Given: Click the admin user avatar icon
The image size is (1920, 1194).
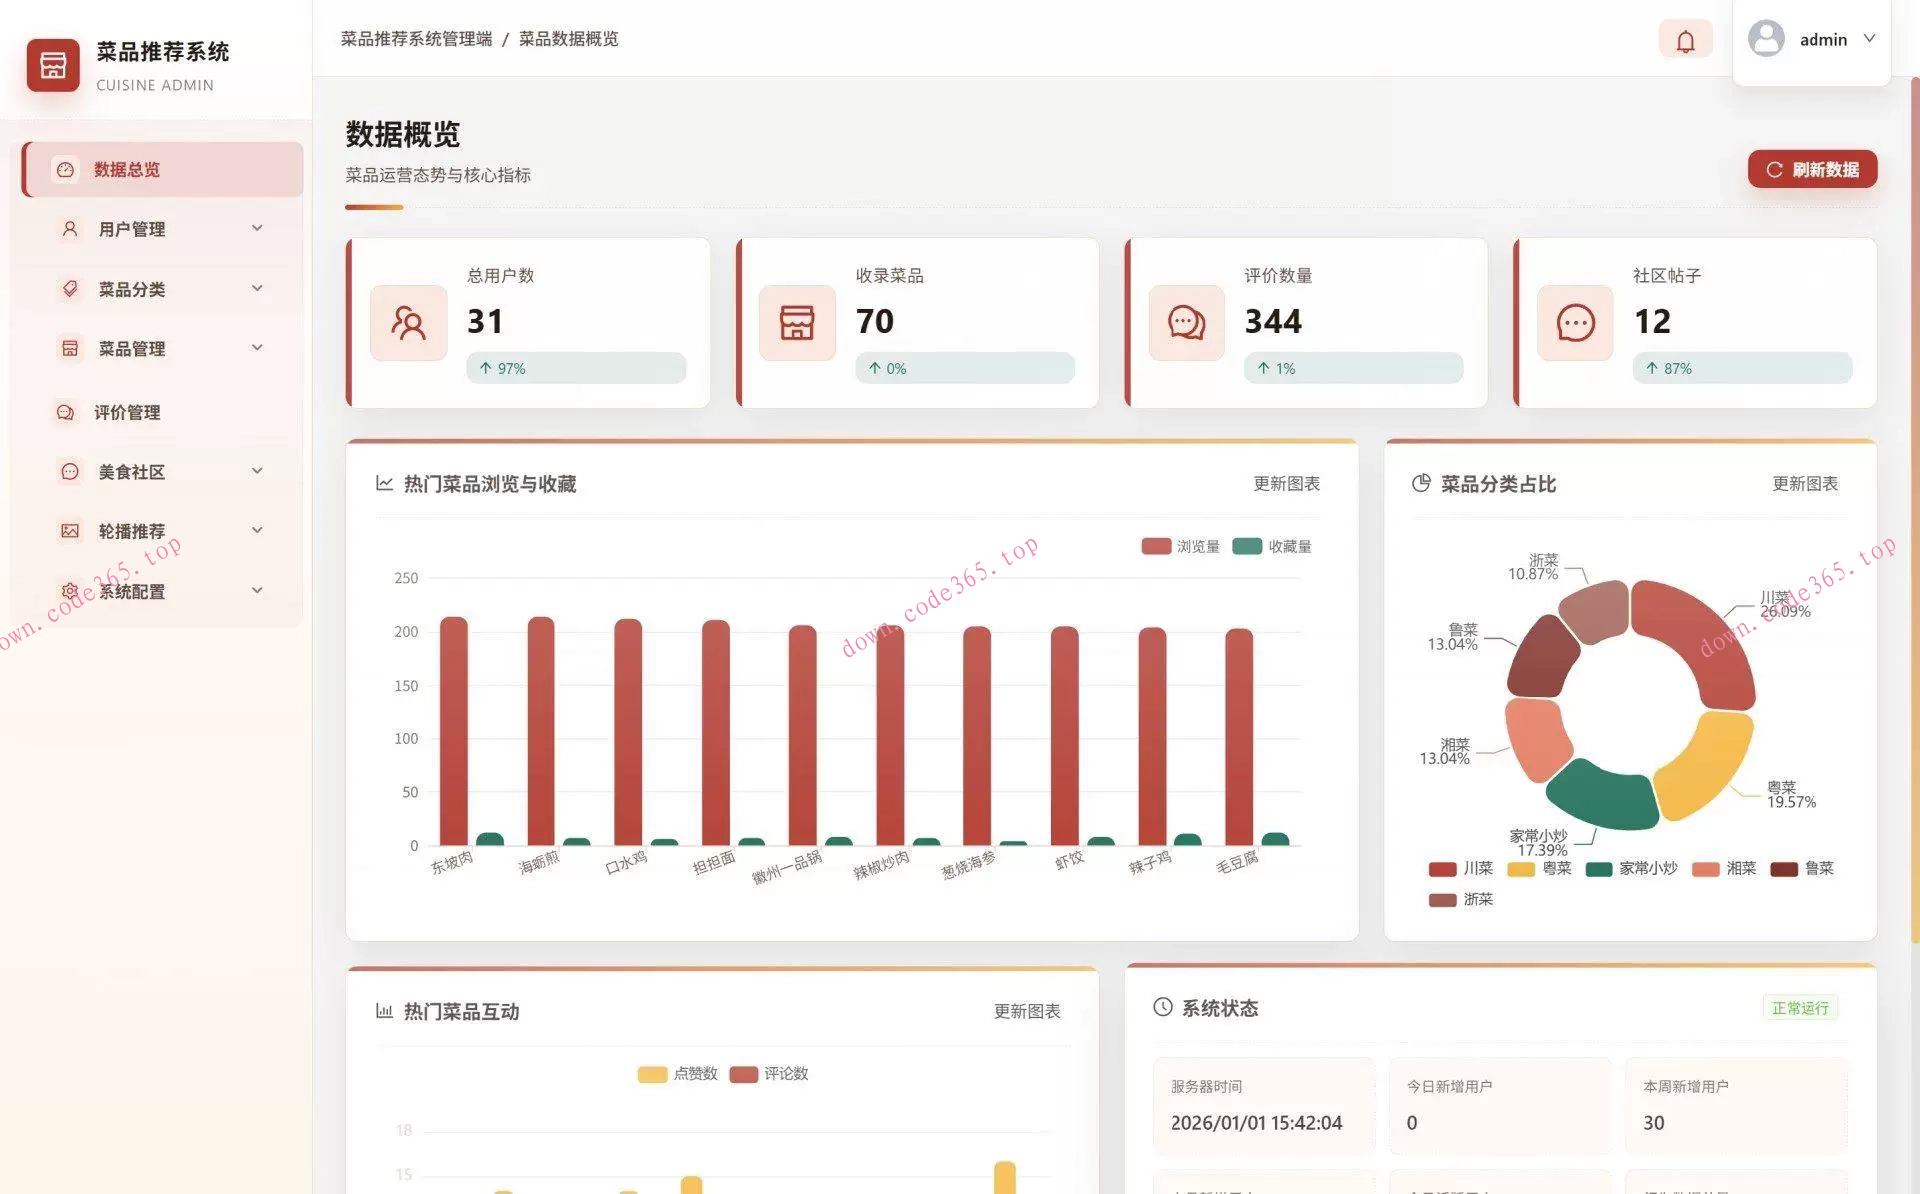Looking at the screenshot, I should [1766, 39].
